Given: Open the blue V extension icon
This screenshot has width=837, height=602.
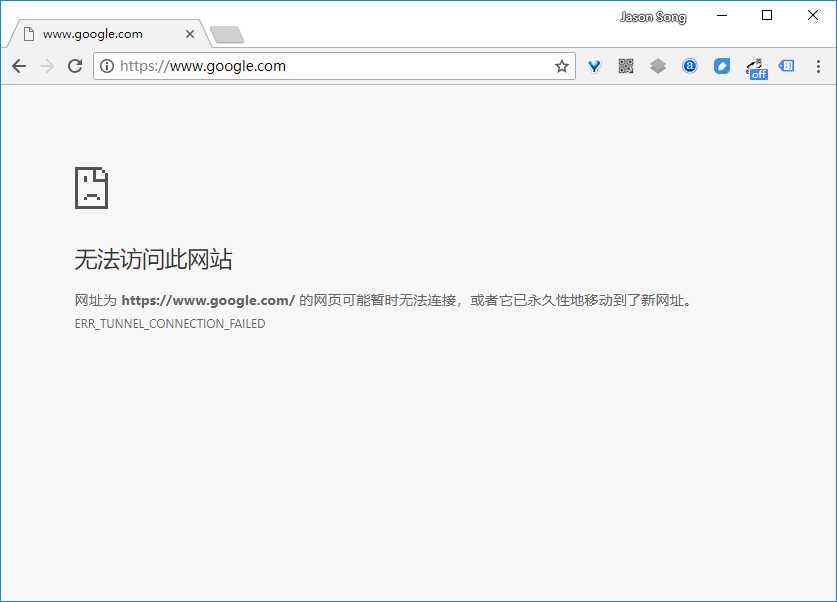Looking at the screenshot, I should tap(594, 66).
